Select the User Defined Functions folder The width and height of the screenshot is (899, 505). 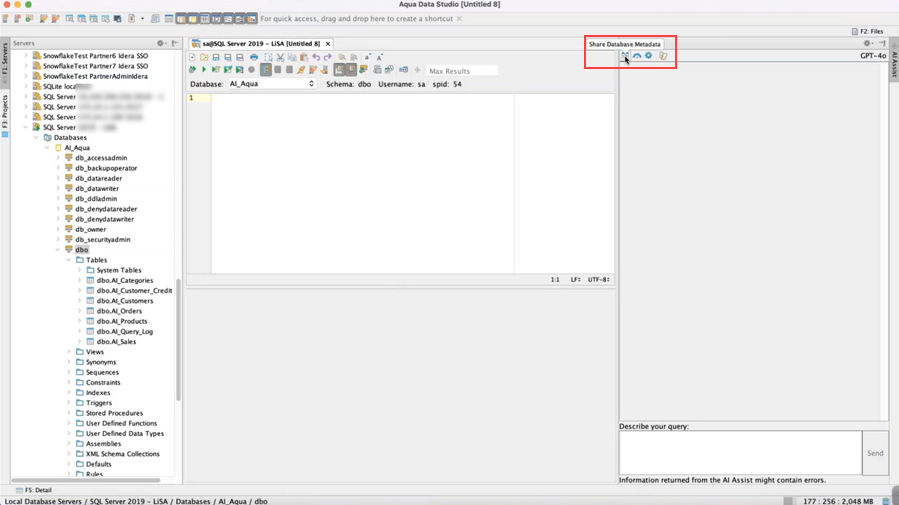(x=121, y=423)
